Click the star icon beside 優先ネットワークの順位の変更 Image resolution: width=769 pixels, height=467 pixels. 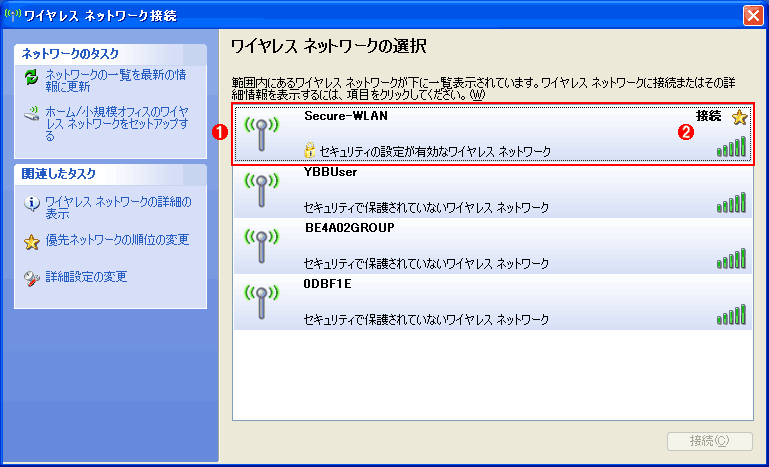point(31,242)
